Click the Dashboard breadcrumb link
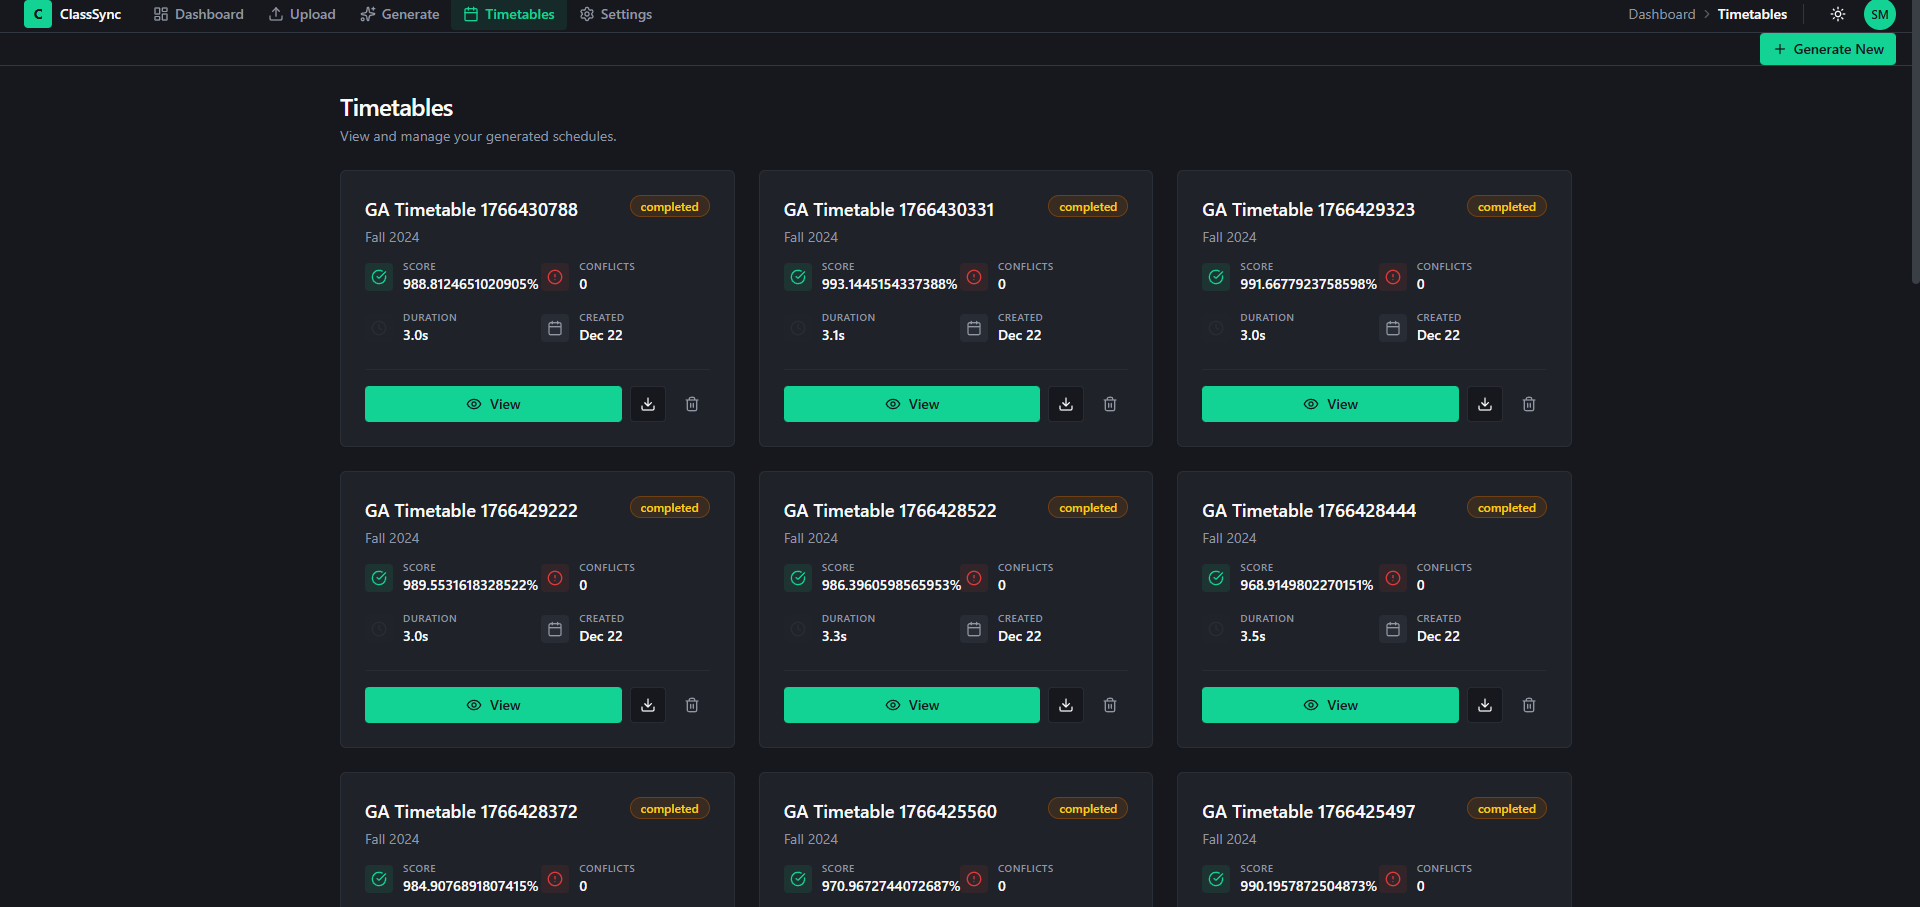Viewport: 1920px width, 907px height. coord(1661,14)
